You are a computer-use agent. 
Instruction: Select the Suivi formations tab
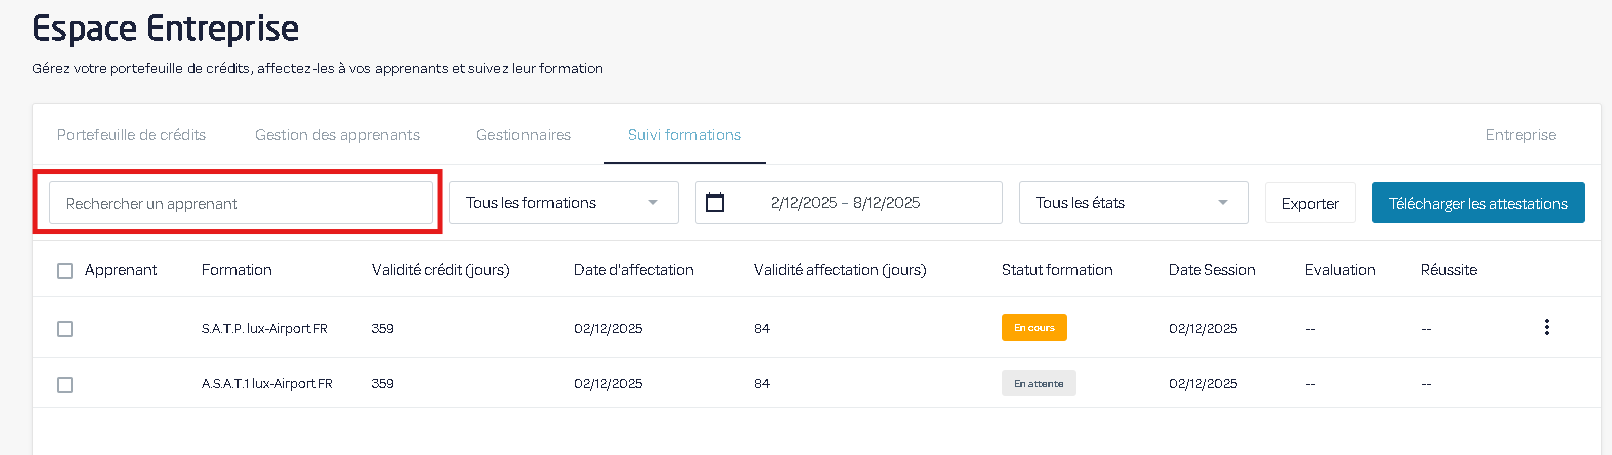[684, 135]
